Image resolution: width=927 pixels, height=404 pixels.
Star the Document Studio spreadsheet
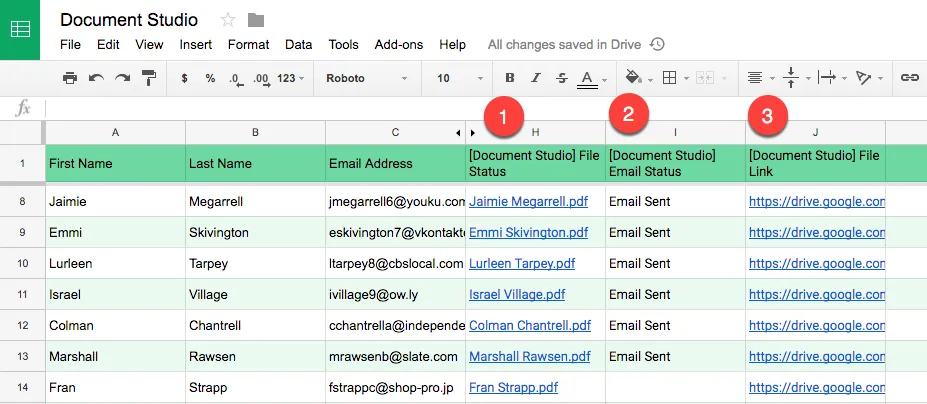pyautogui.click(x=228, y=20)
